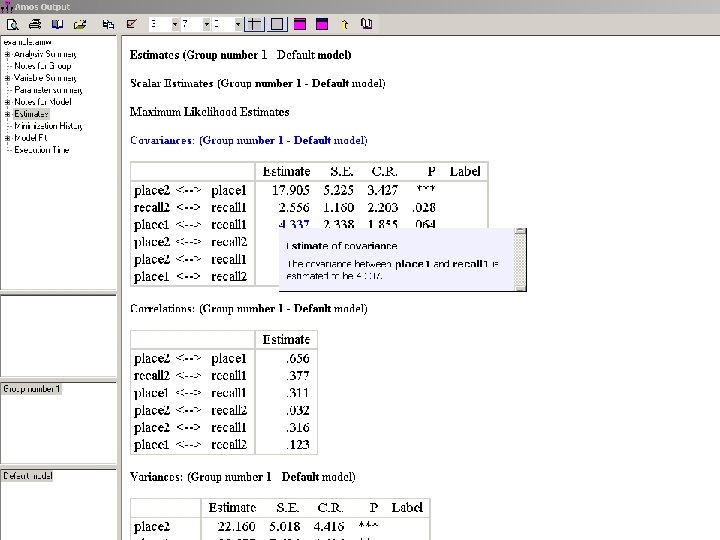Open the third toolbar dropdown (table columns)
The image size is (720, 540).
pos(238,24)
